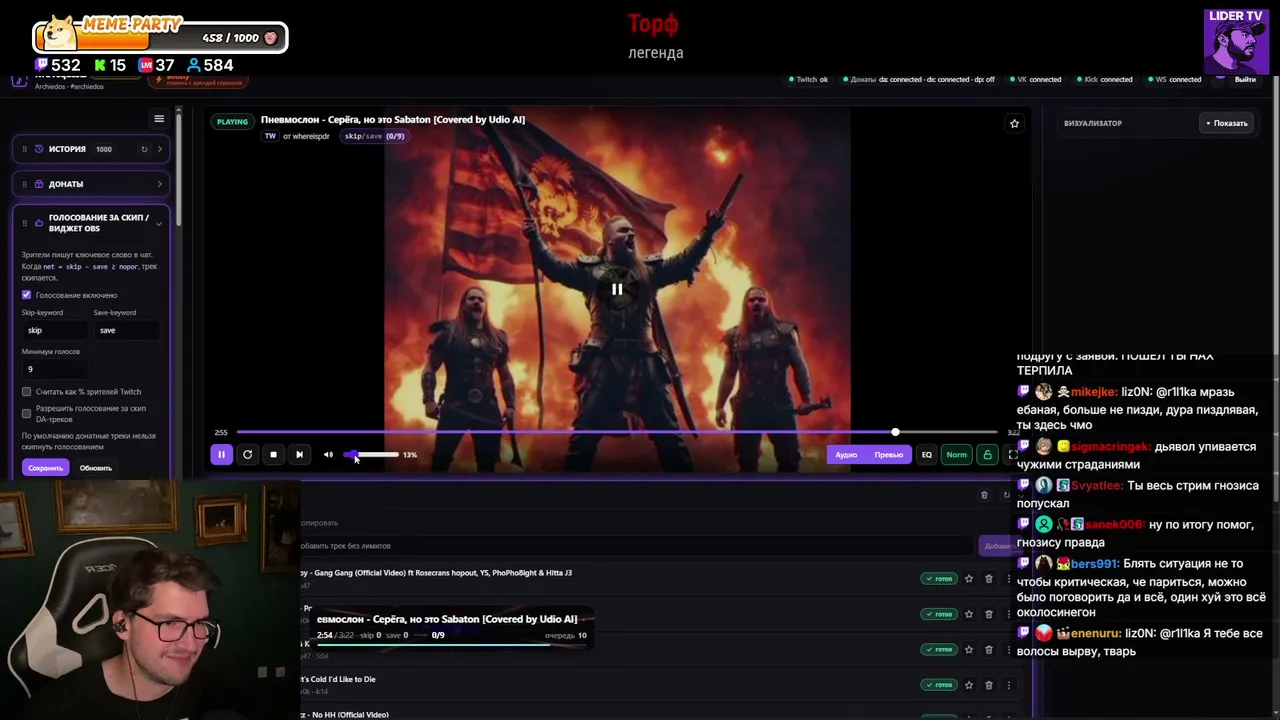The height and width of the screenshot is (720, 1280).
Task: Click the Svyatlee username in chat
Action: coord(1097,486)
